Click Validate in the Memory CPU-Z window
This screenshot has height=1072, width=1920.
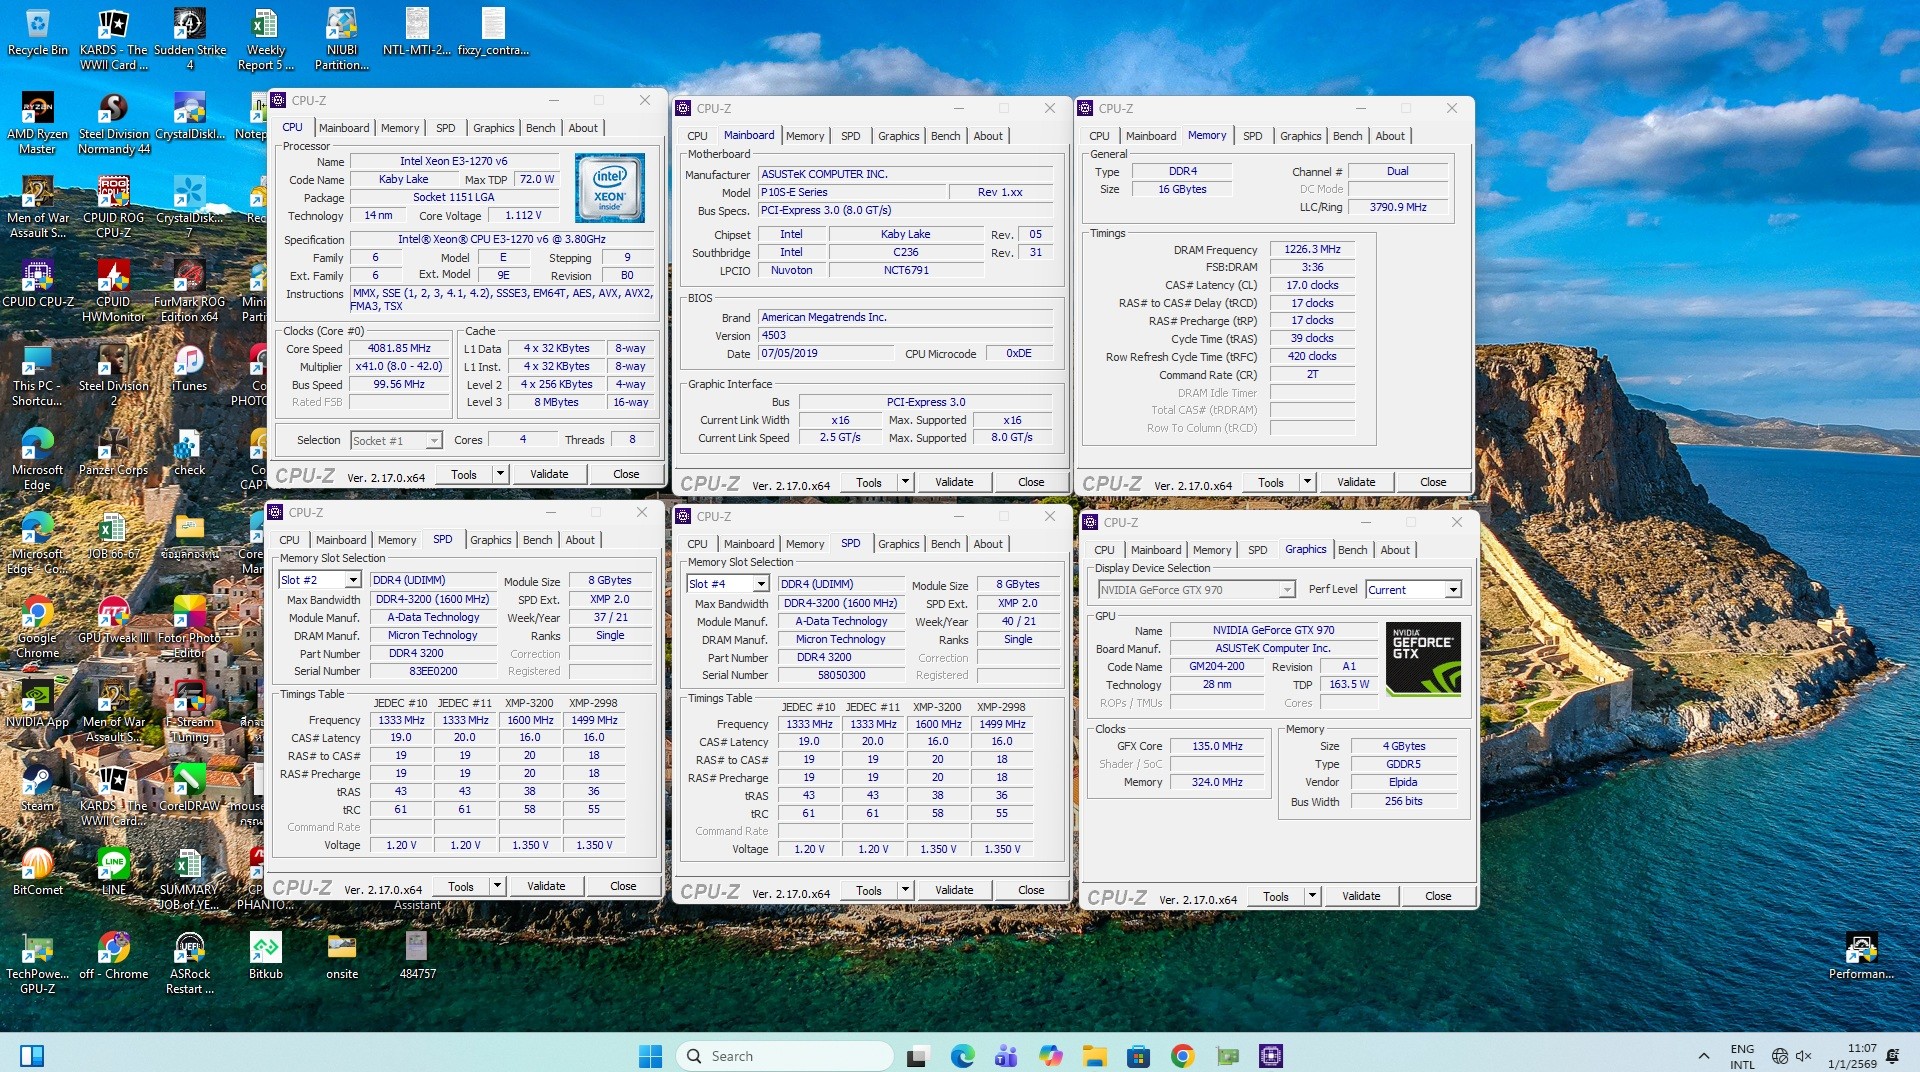pyautogui.click(x=1355, y=482)
